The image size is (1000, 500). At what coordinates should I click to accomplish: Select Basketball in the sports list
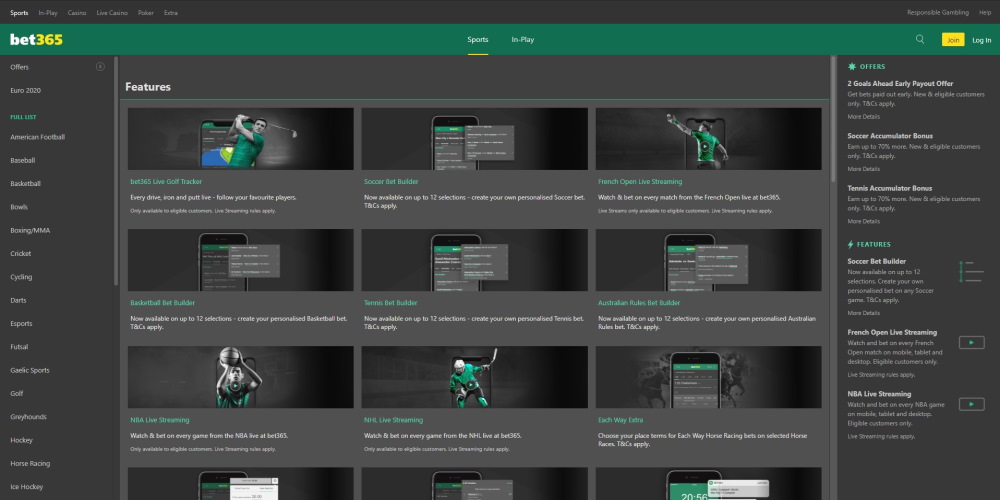(x=26, y=184)
